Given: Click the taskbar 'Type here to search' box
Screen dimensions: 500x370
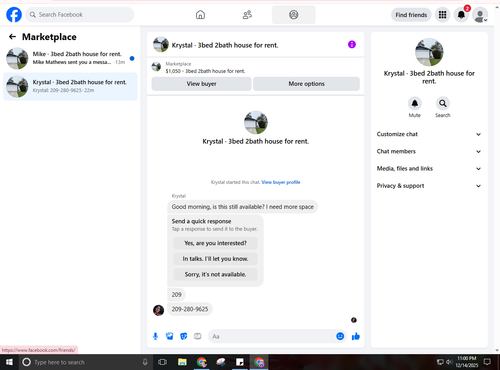Looking at the screenshot, I should coord(85,362).
